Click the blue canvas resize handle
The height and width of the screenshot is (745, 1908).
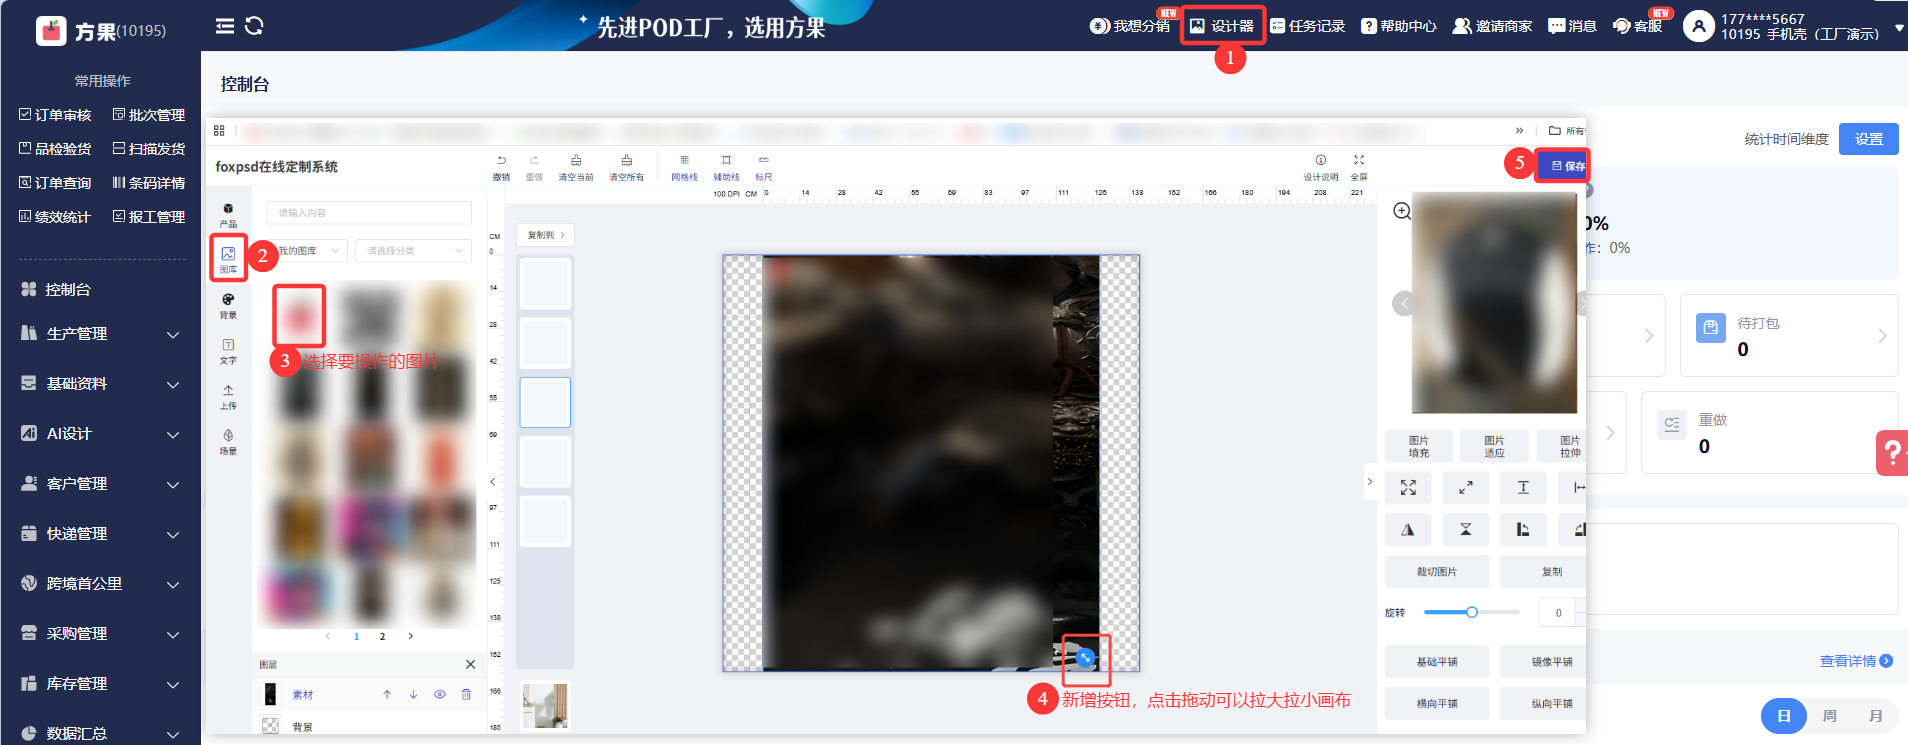1085,658
